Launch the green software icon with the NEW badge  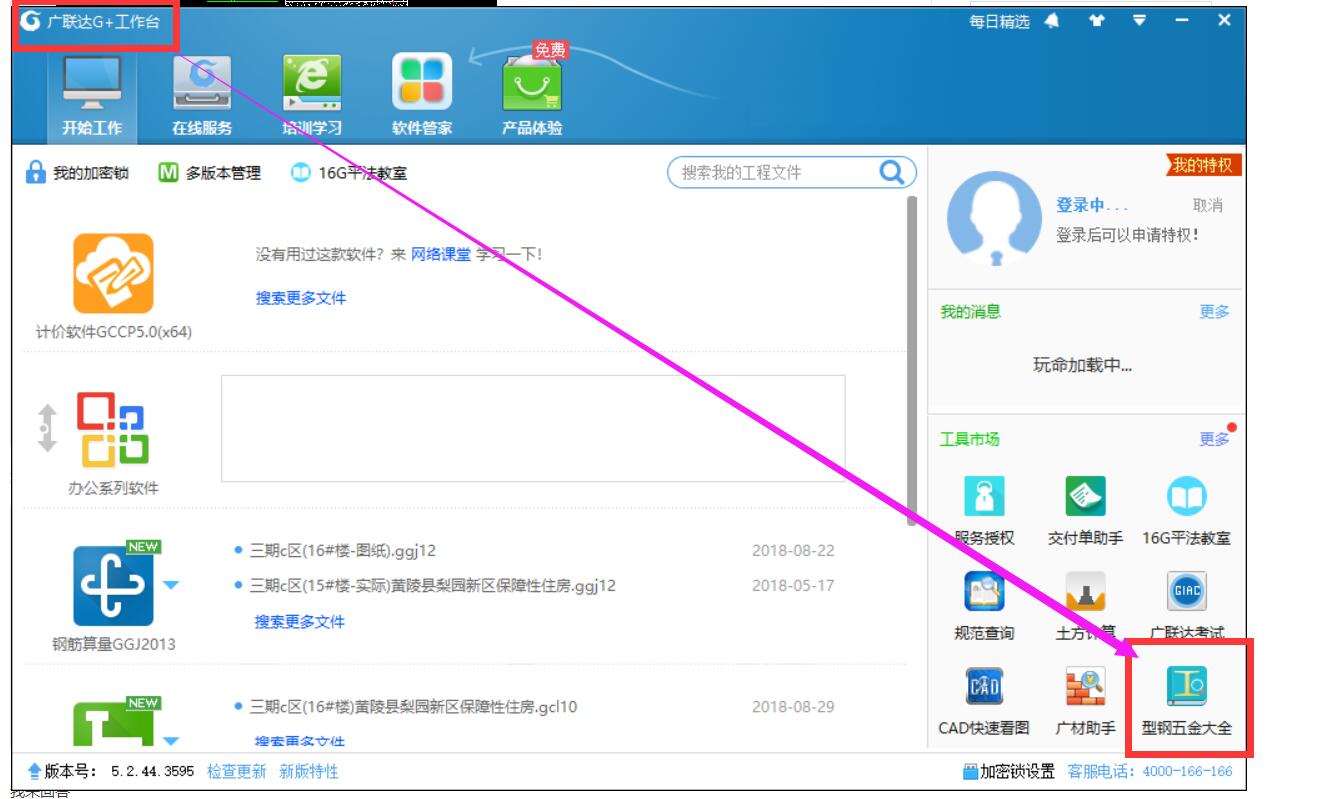tap(113, 722)
